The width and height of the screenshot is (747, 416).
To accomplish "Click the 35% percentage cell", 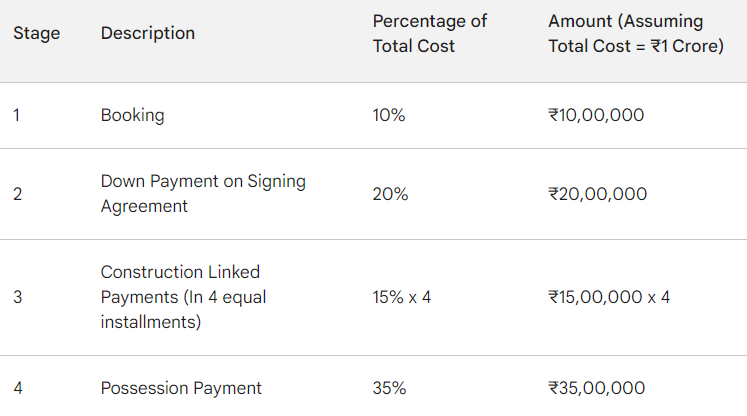I will pos(389,388).
